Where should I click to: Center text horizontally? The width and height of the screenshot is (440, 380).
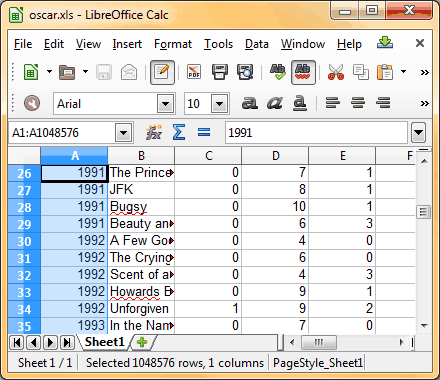point(358,103)
